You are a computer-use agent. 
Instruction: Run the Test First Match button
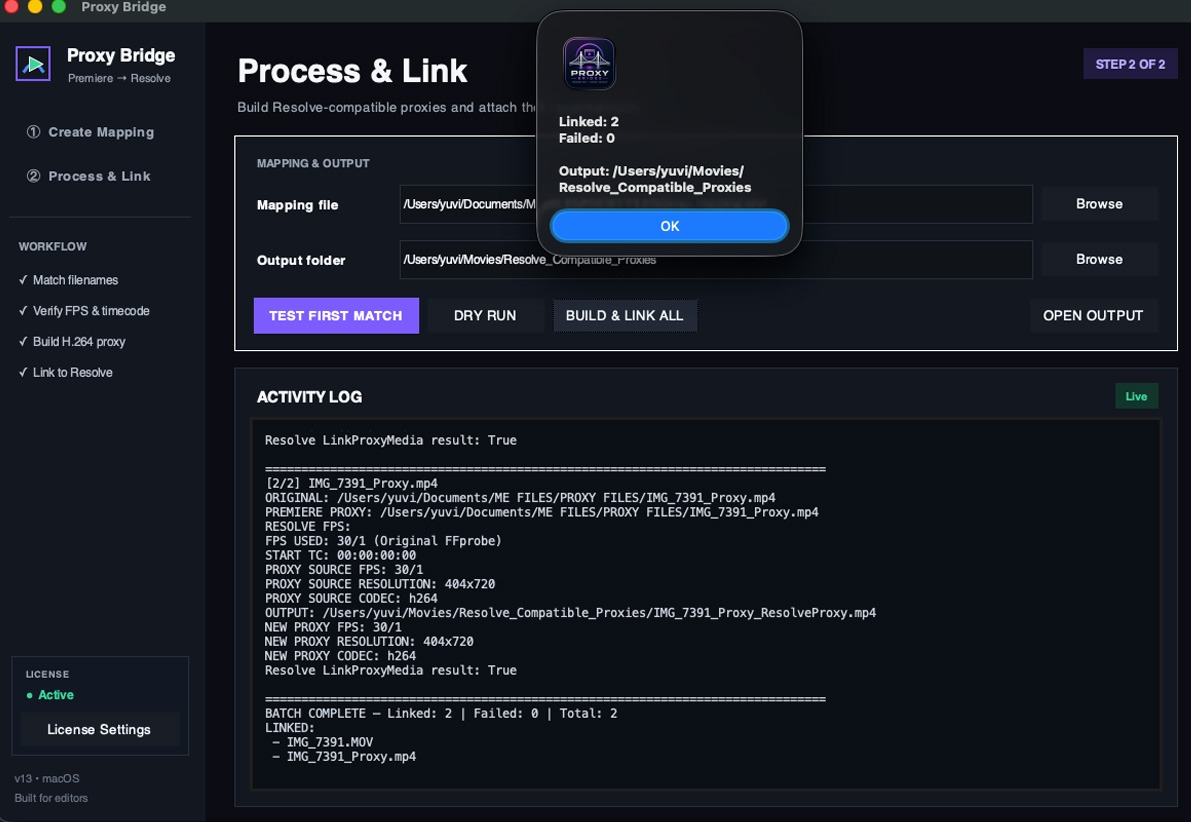point(336,315)
